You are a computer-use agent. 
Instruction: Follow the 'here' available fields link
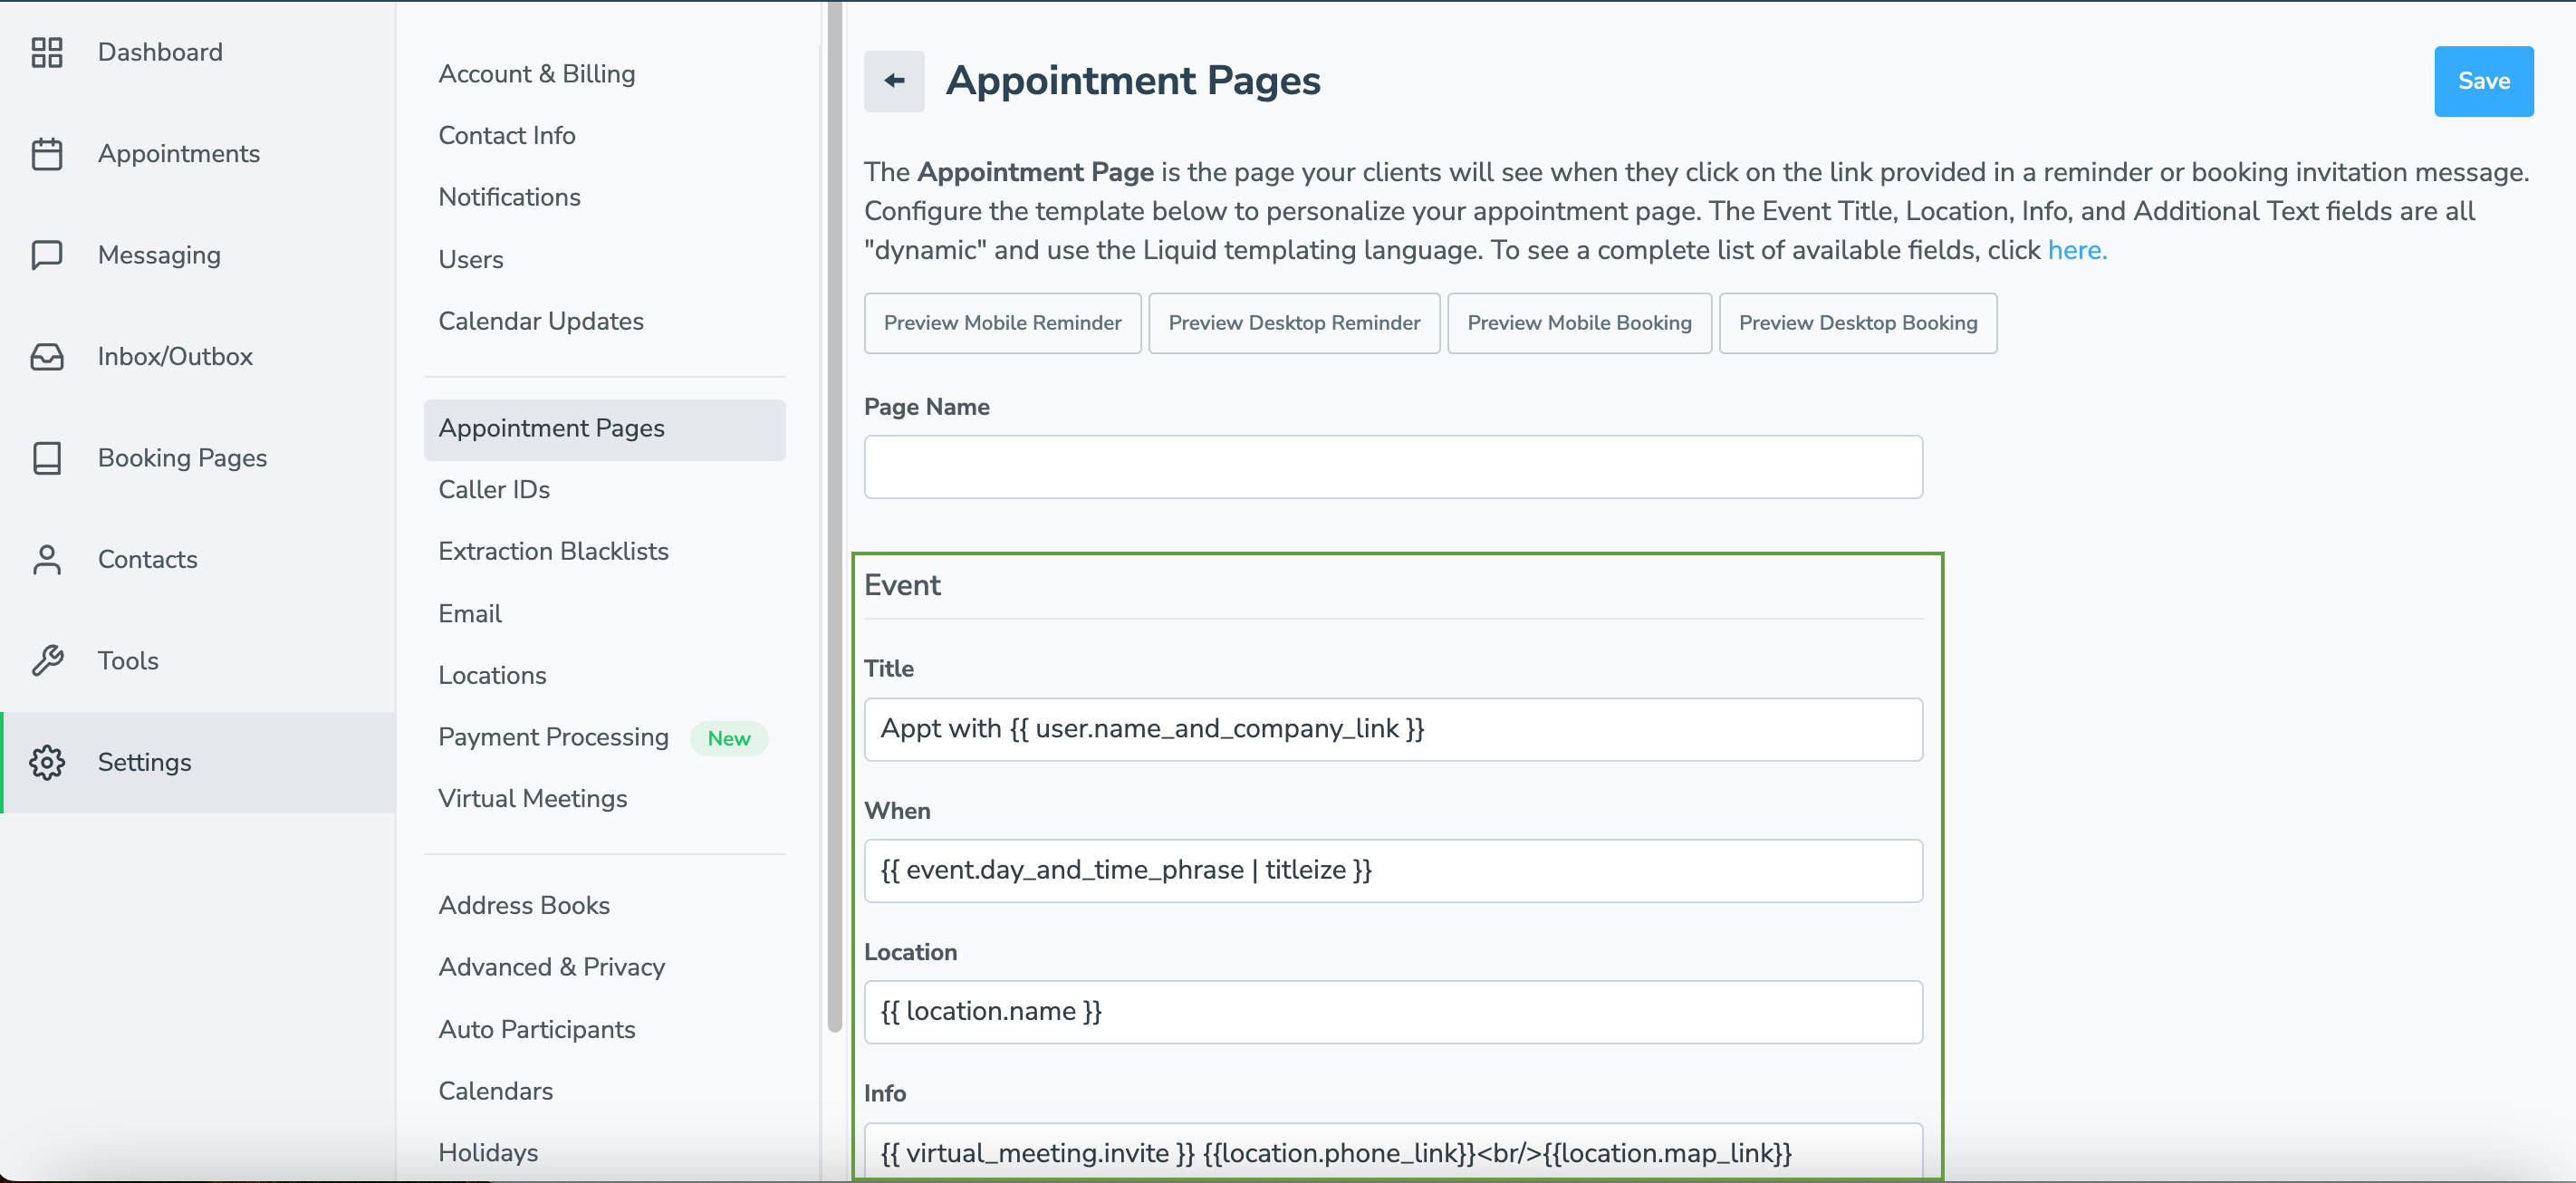[x=2075, y=250]
